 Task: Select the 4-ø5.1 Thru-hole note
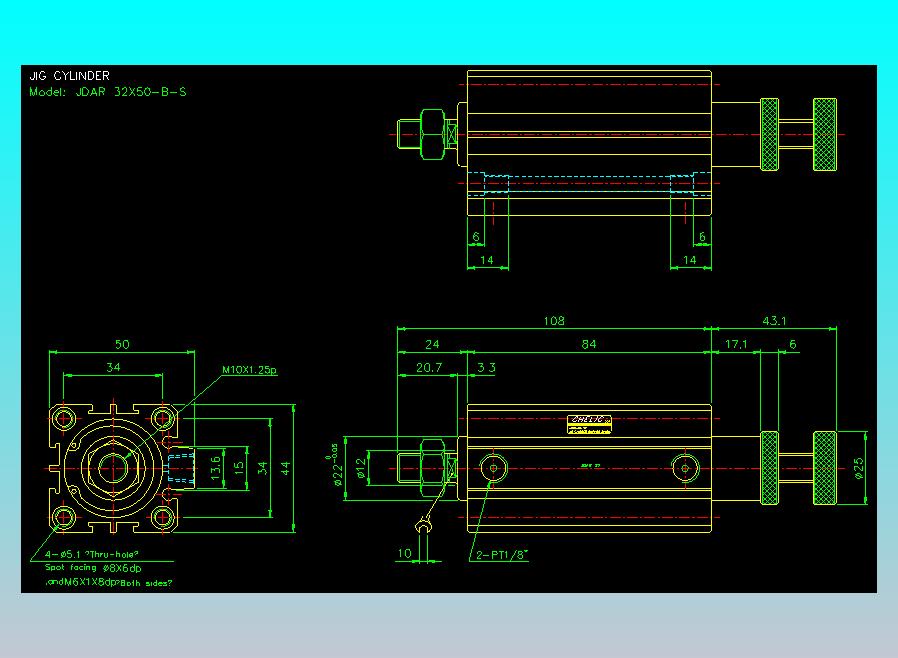[92, 554]
